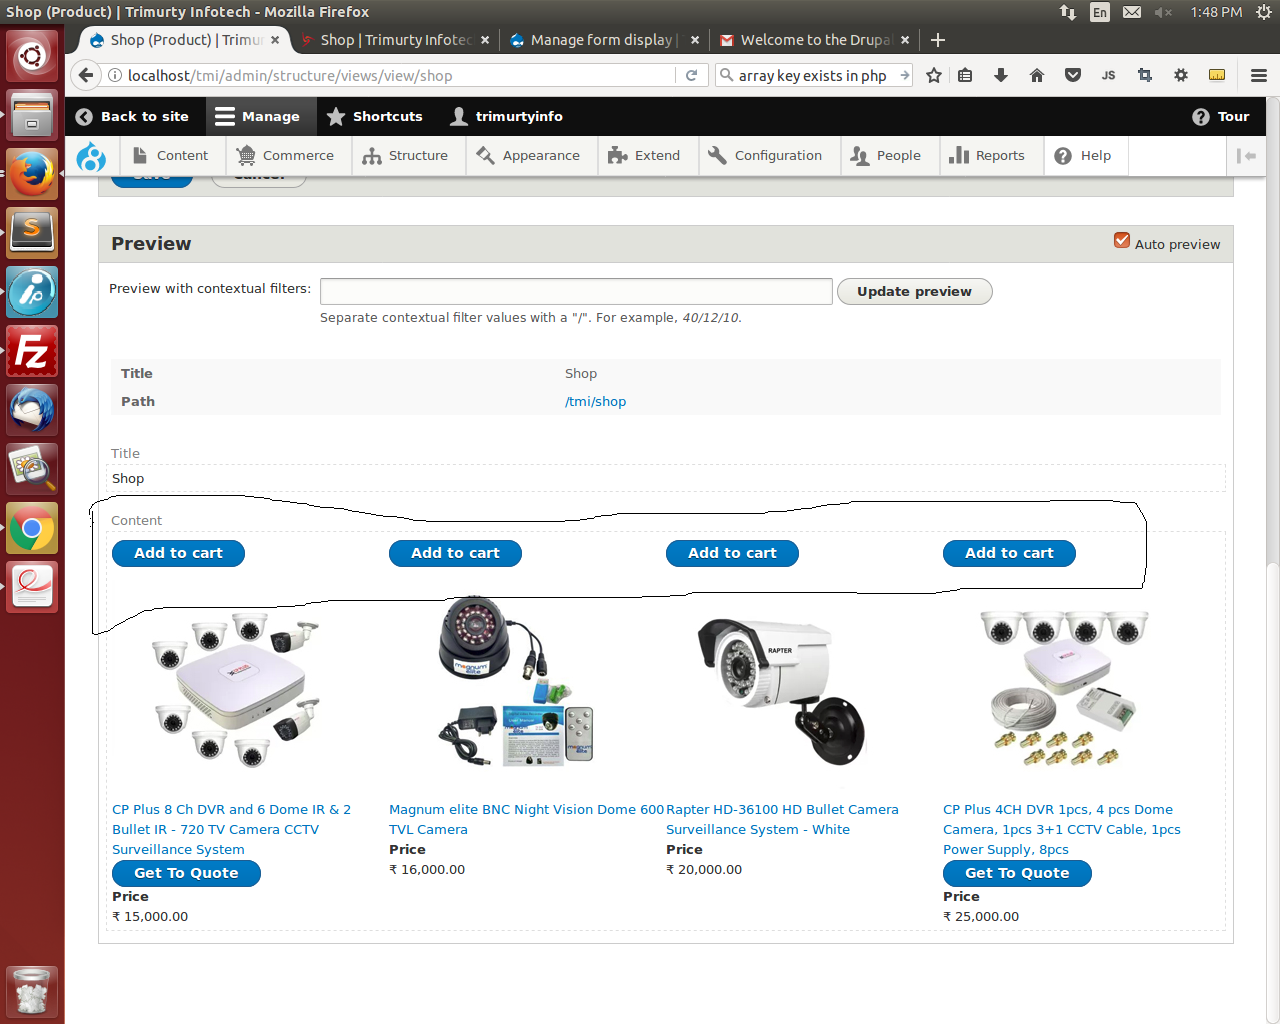This screenshot has width=1280, height=1024.
Task: Open Reports using the bar-chart icon
Action: pyautogui.click(x=960, y=155)
